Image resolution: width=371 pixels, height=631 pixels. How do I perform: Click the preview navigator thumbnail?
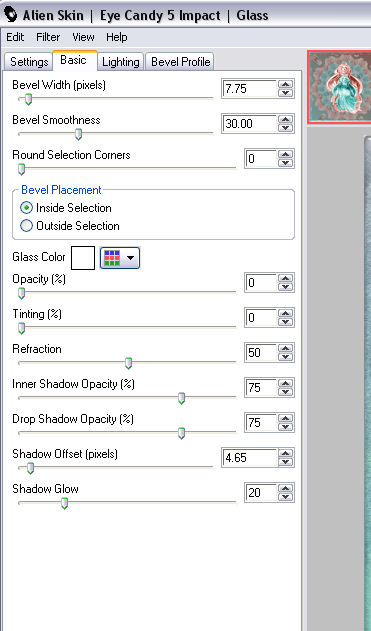tap(340, 87)
